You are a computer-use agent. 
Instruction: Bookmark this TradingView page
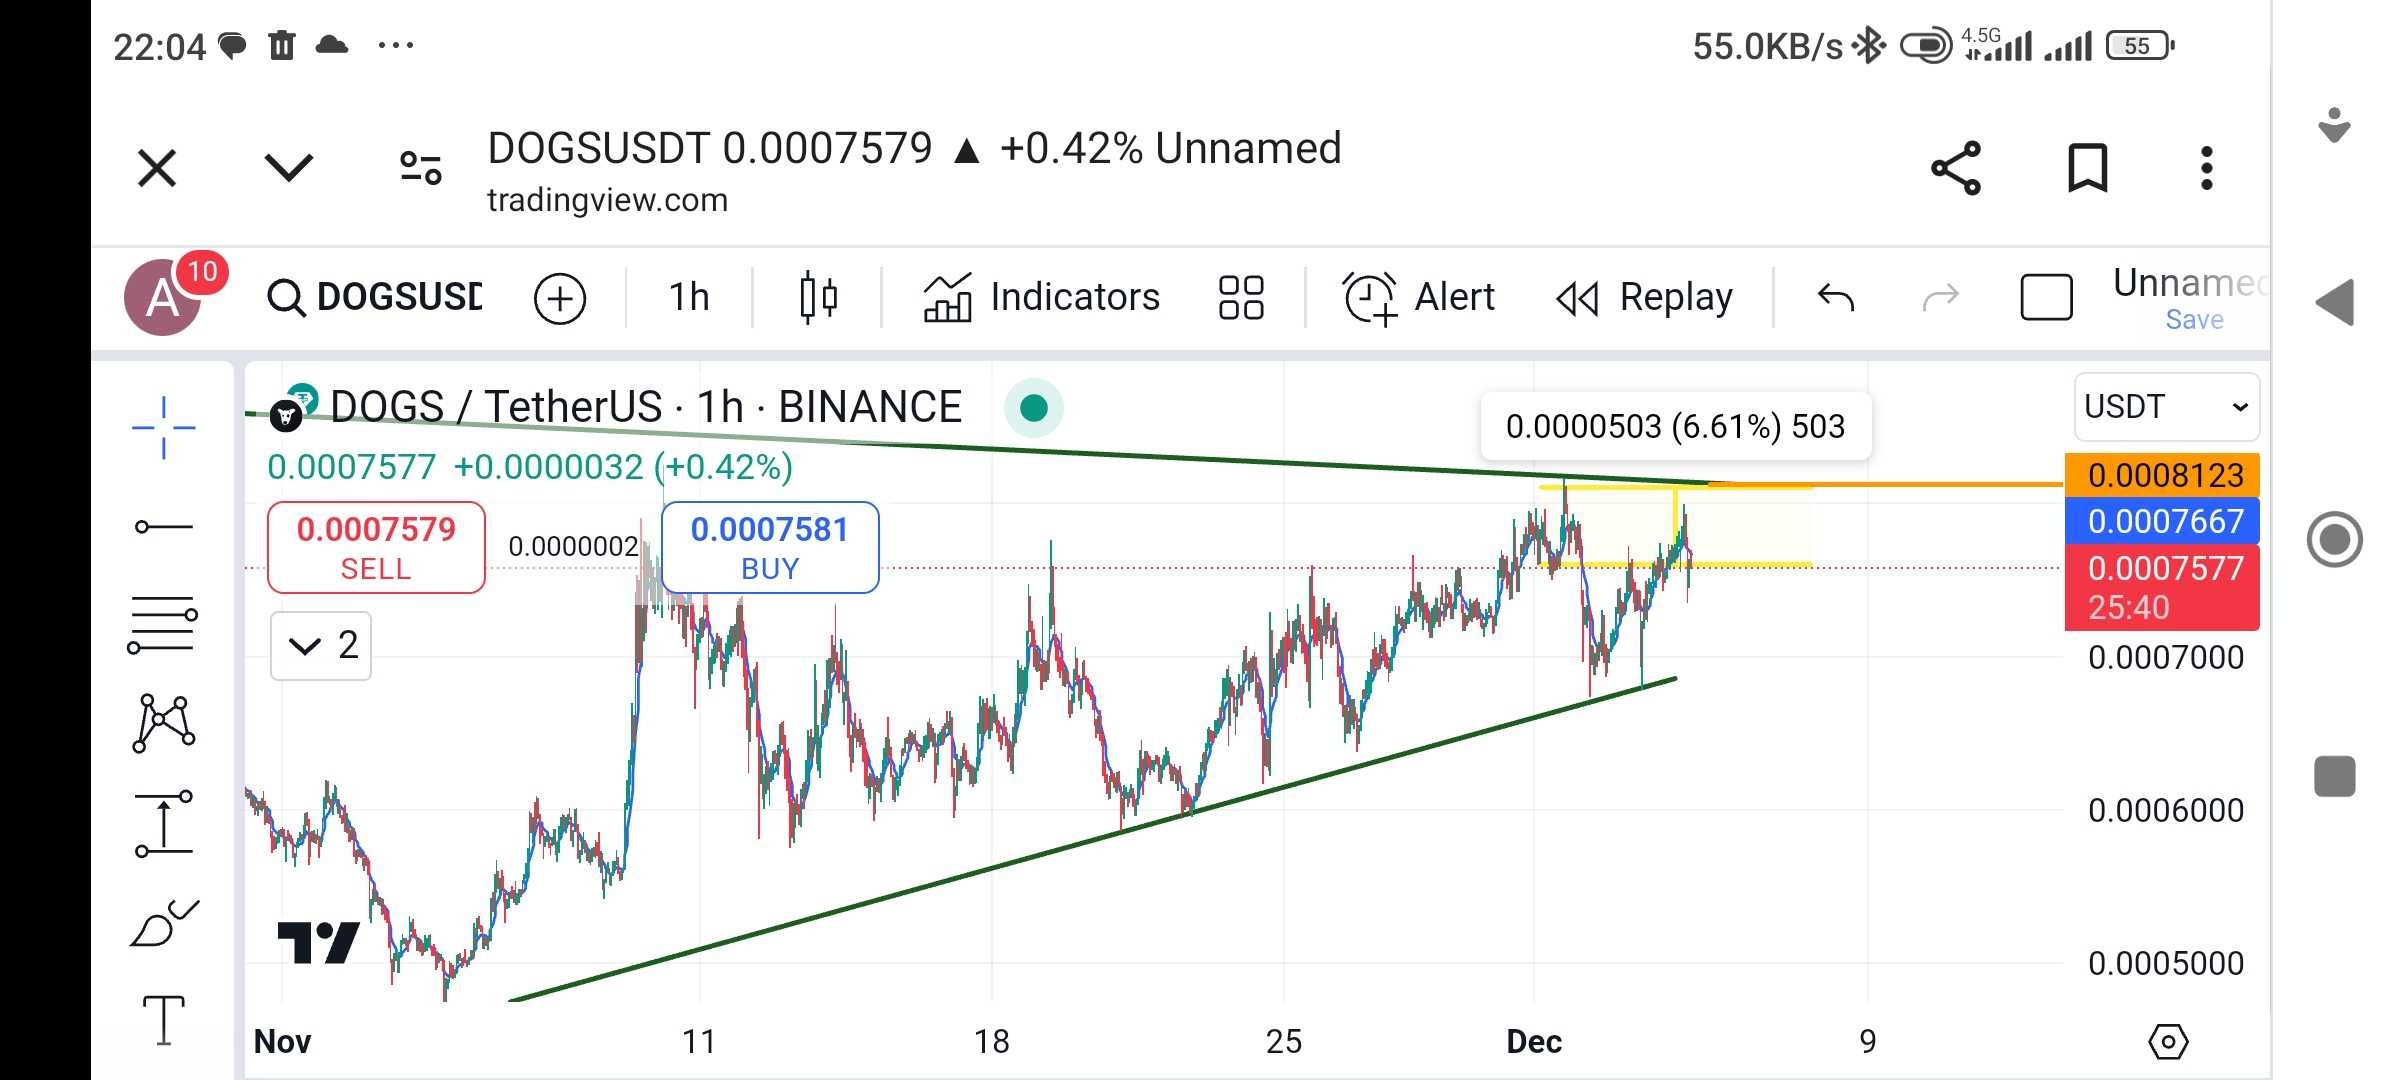[x=2087, y=168]
